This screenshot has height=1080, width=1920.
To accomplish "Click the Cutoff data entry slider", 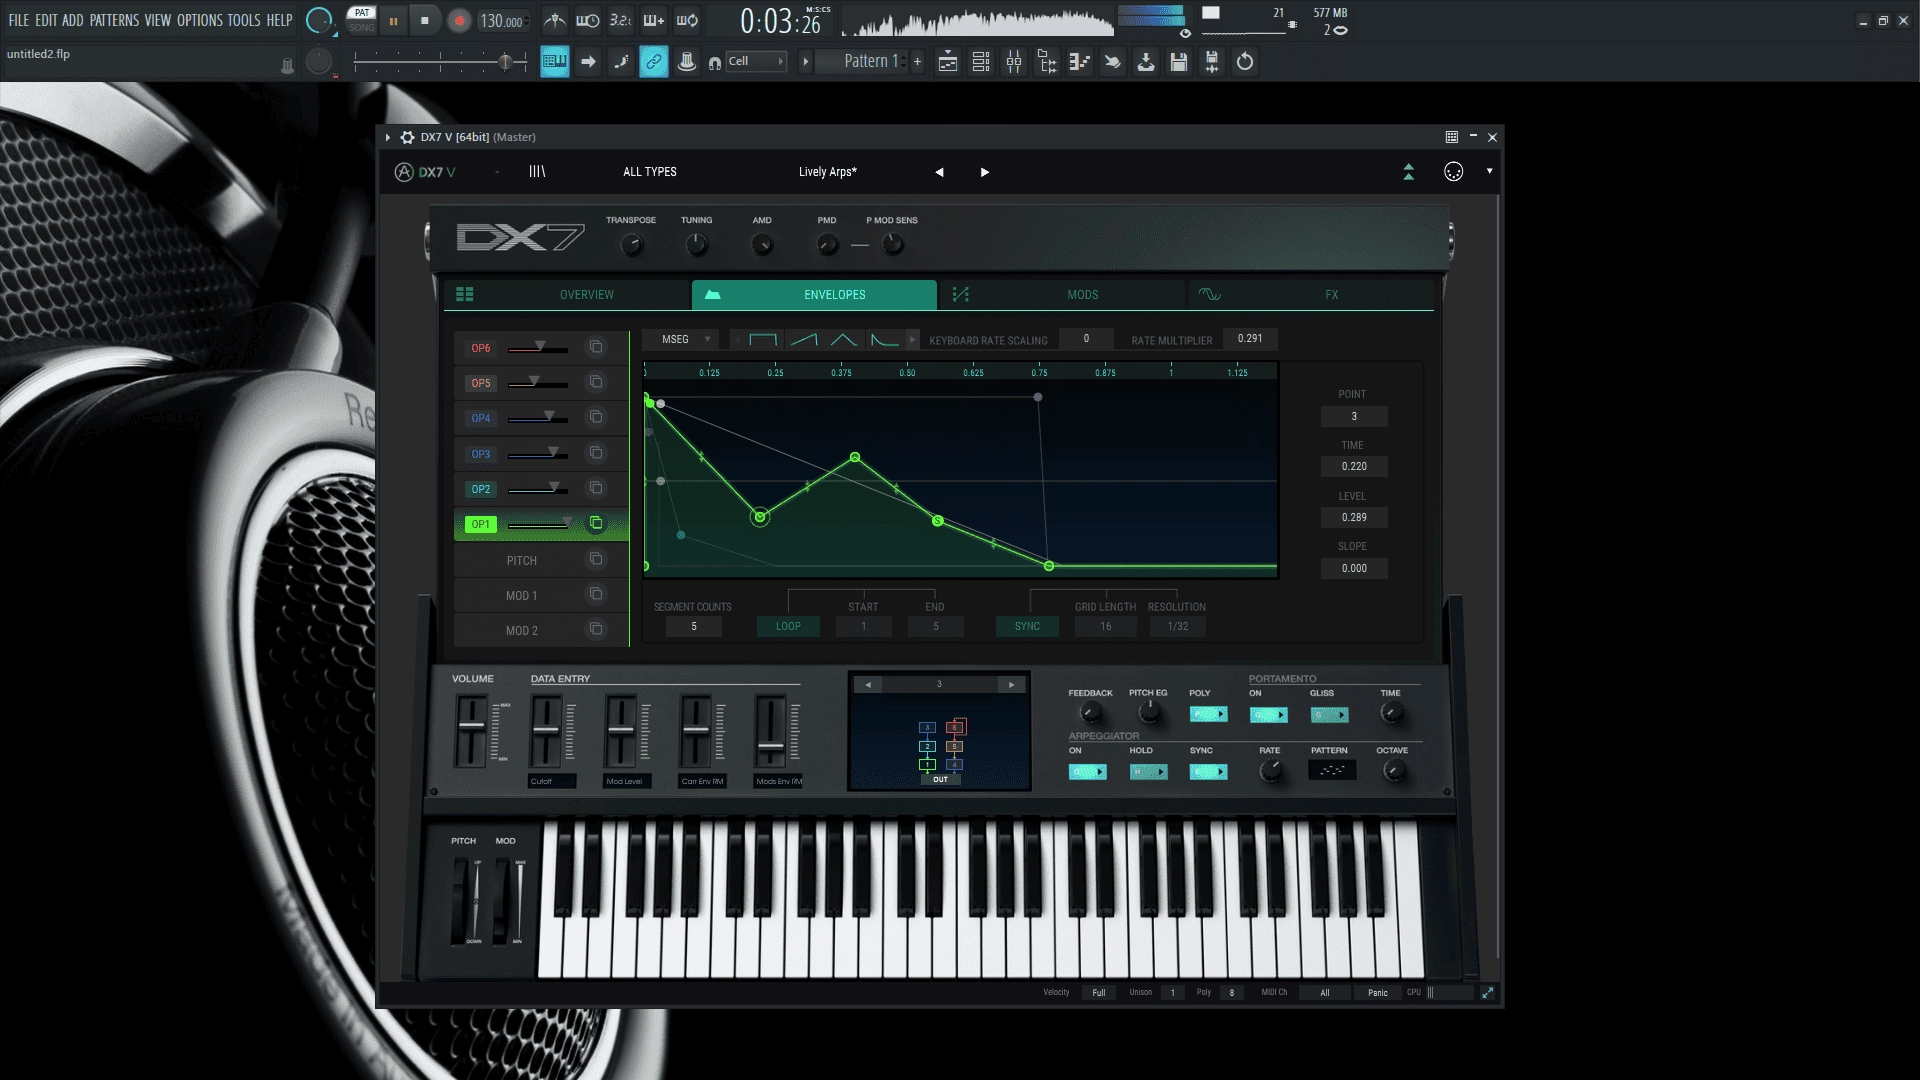I will tap(546, 731).
